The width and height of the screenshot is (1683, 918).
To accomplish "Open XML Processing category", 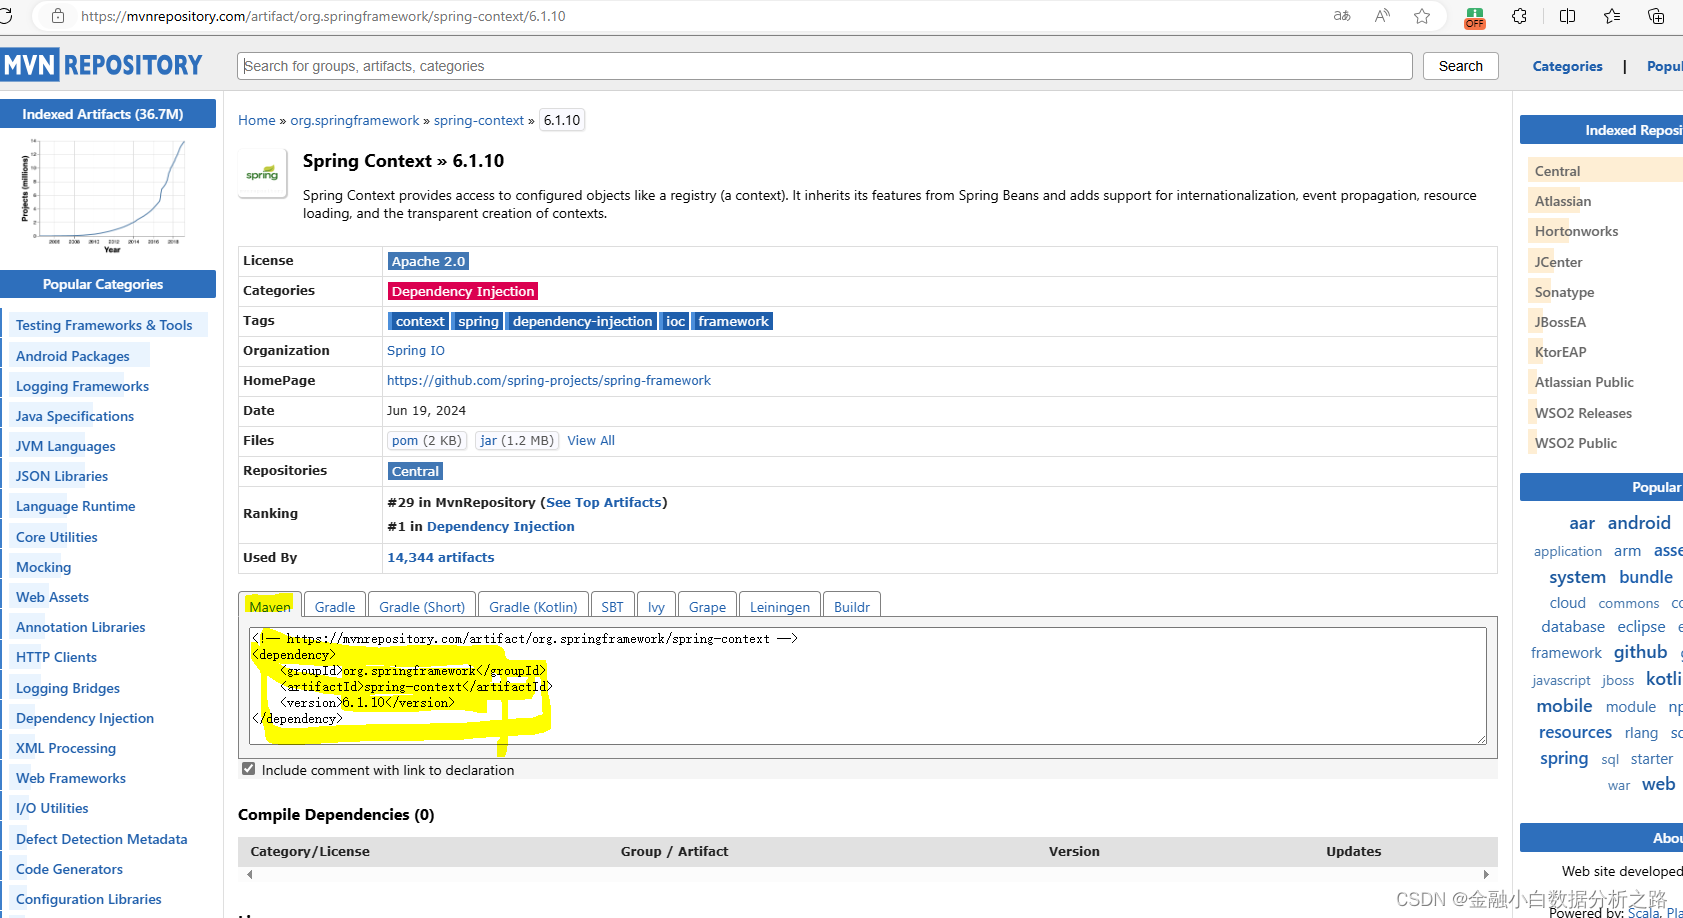I will pos(66,748).
